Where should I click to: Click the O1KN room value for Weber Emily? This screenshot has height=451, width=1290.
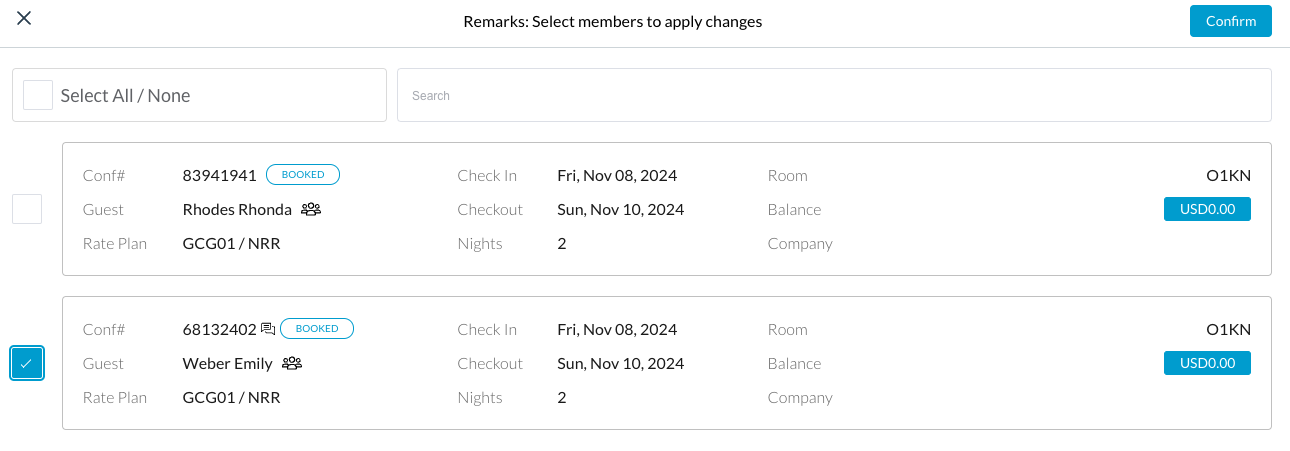1228,330
